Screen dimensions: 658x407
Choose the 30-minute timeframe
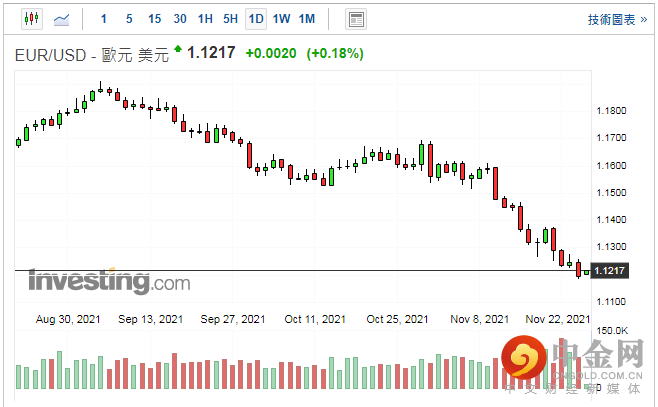[x=180, y=19]
